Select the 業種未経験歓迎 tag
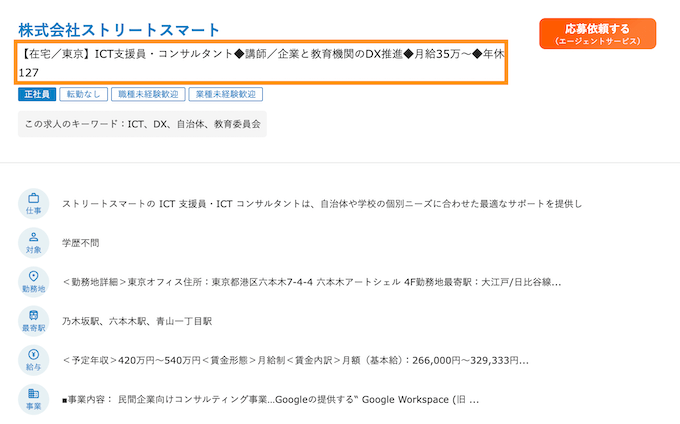680x424 pixels. [x=226, y=94]
